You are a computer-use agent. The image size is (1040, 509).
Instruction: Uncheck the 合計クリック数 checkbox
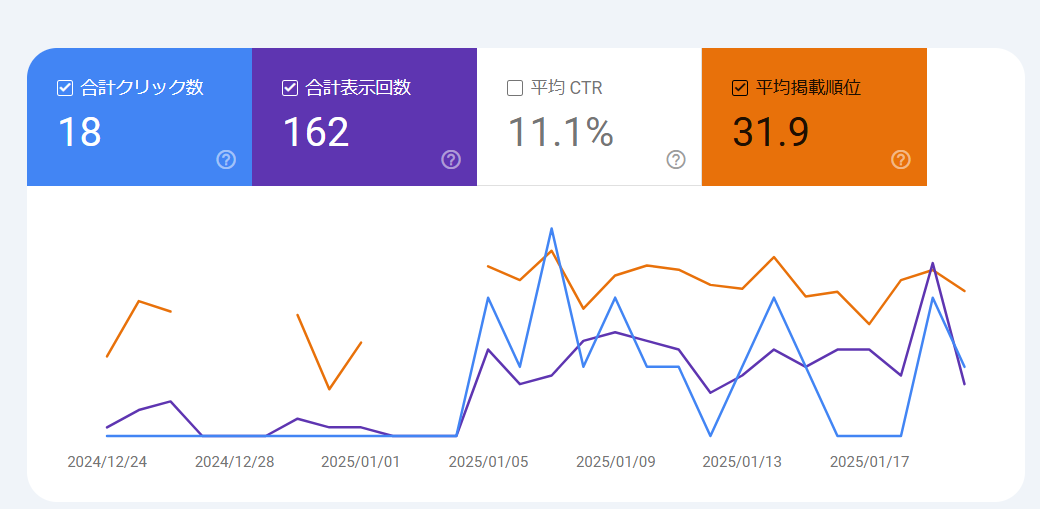pos(64,88)
